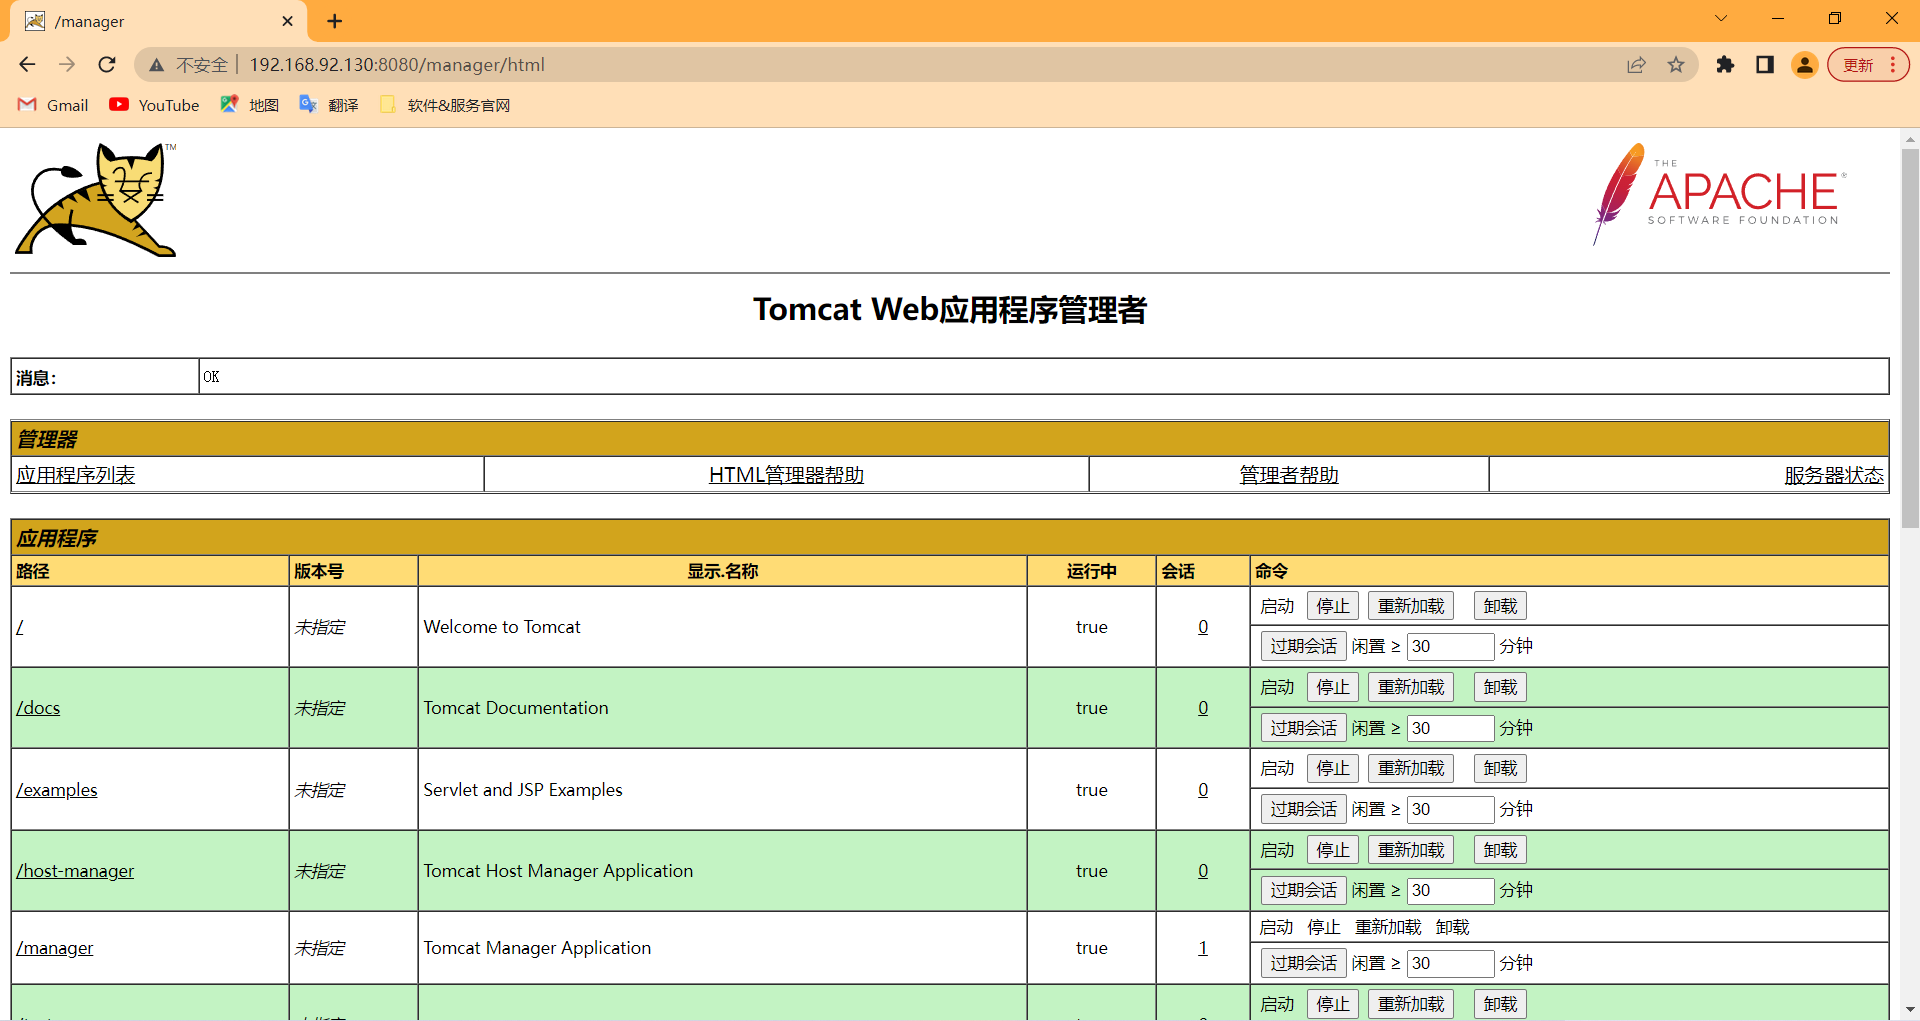Go back using the browser back arrow
The height and width of the screenshot is (1021, 1920).
(x=27, y=65)
